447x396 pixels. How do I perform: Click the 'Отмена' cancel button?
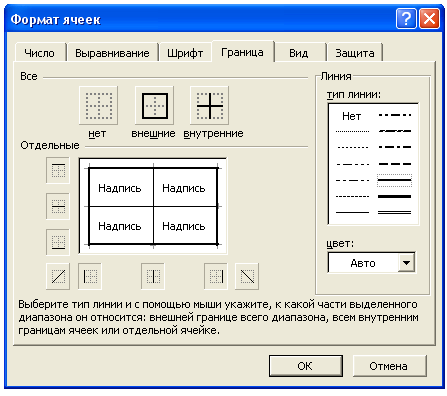click(x=389, y=366)
